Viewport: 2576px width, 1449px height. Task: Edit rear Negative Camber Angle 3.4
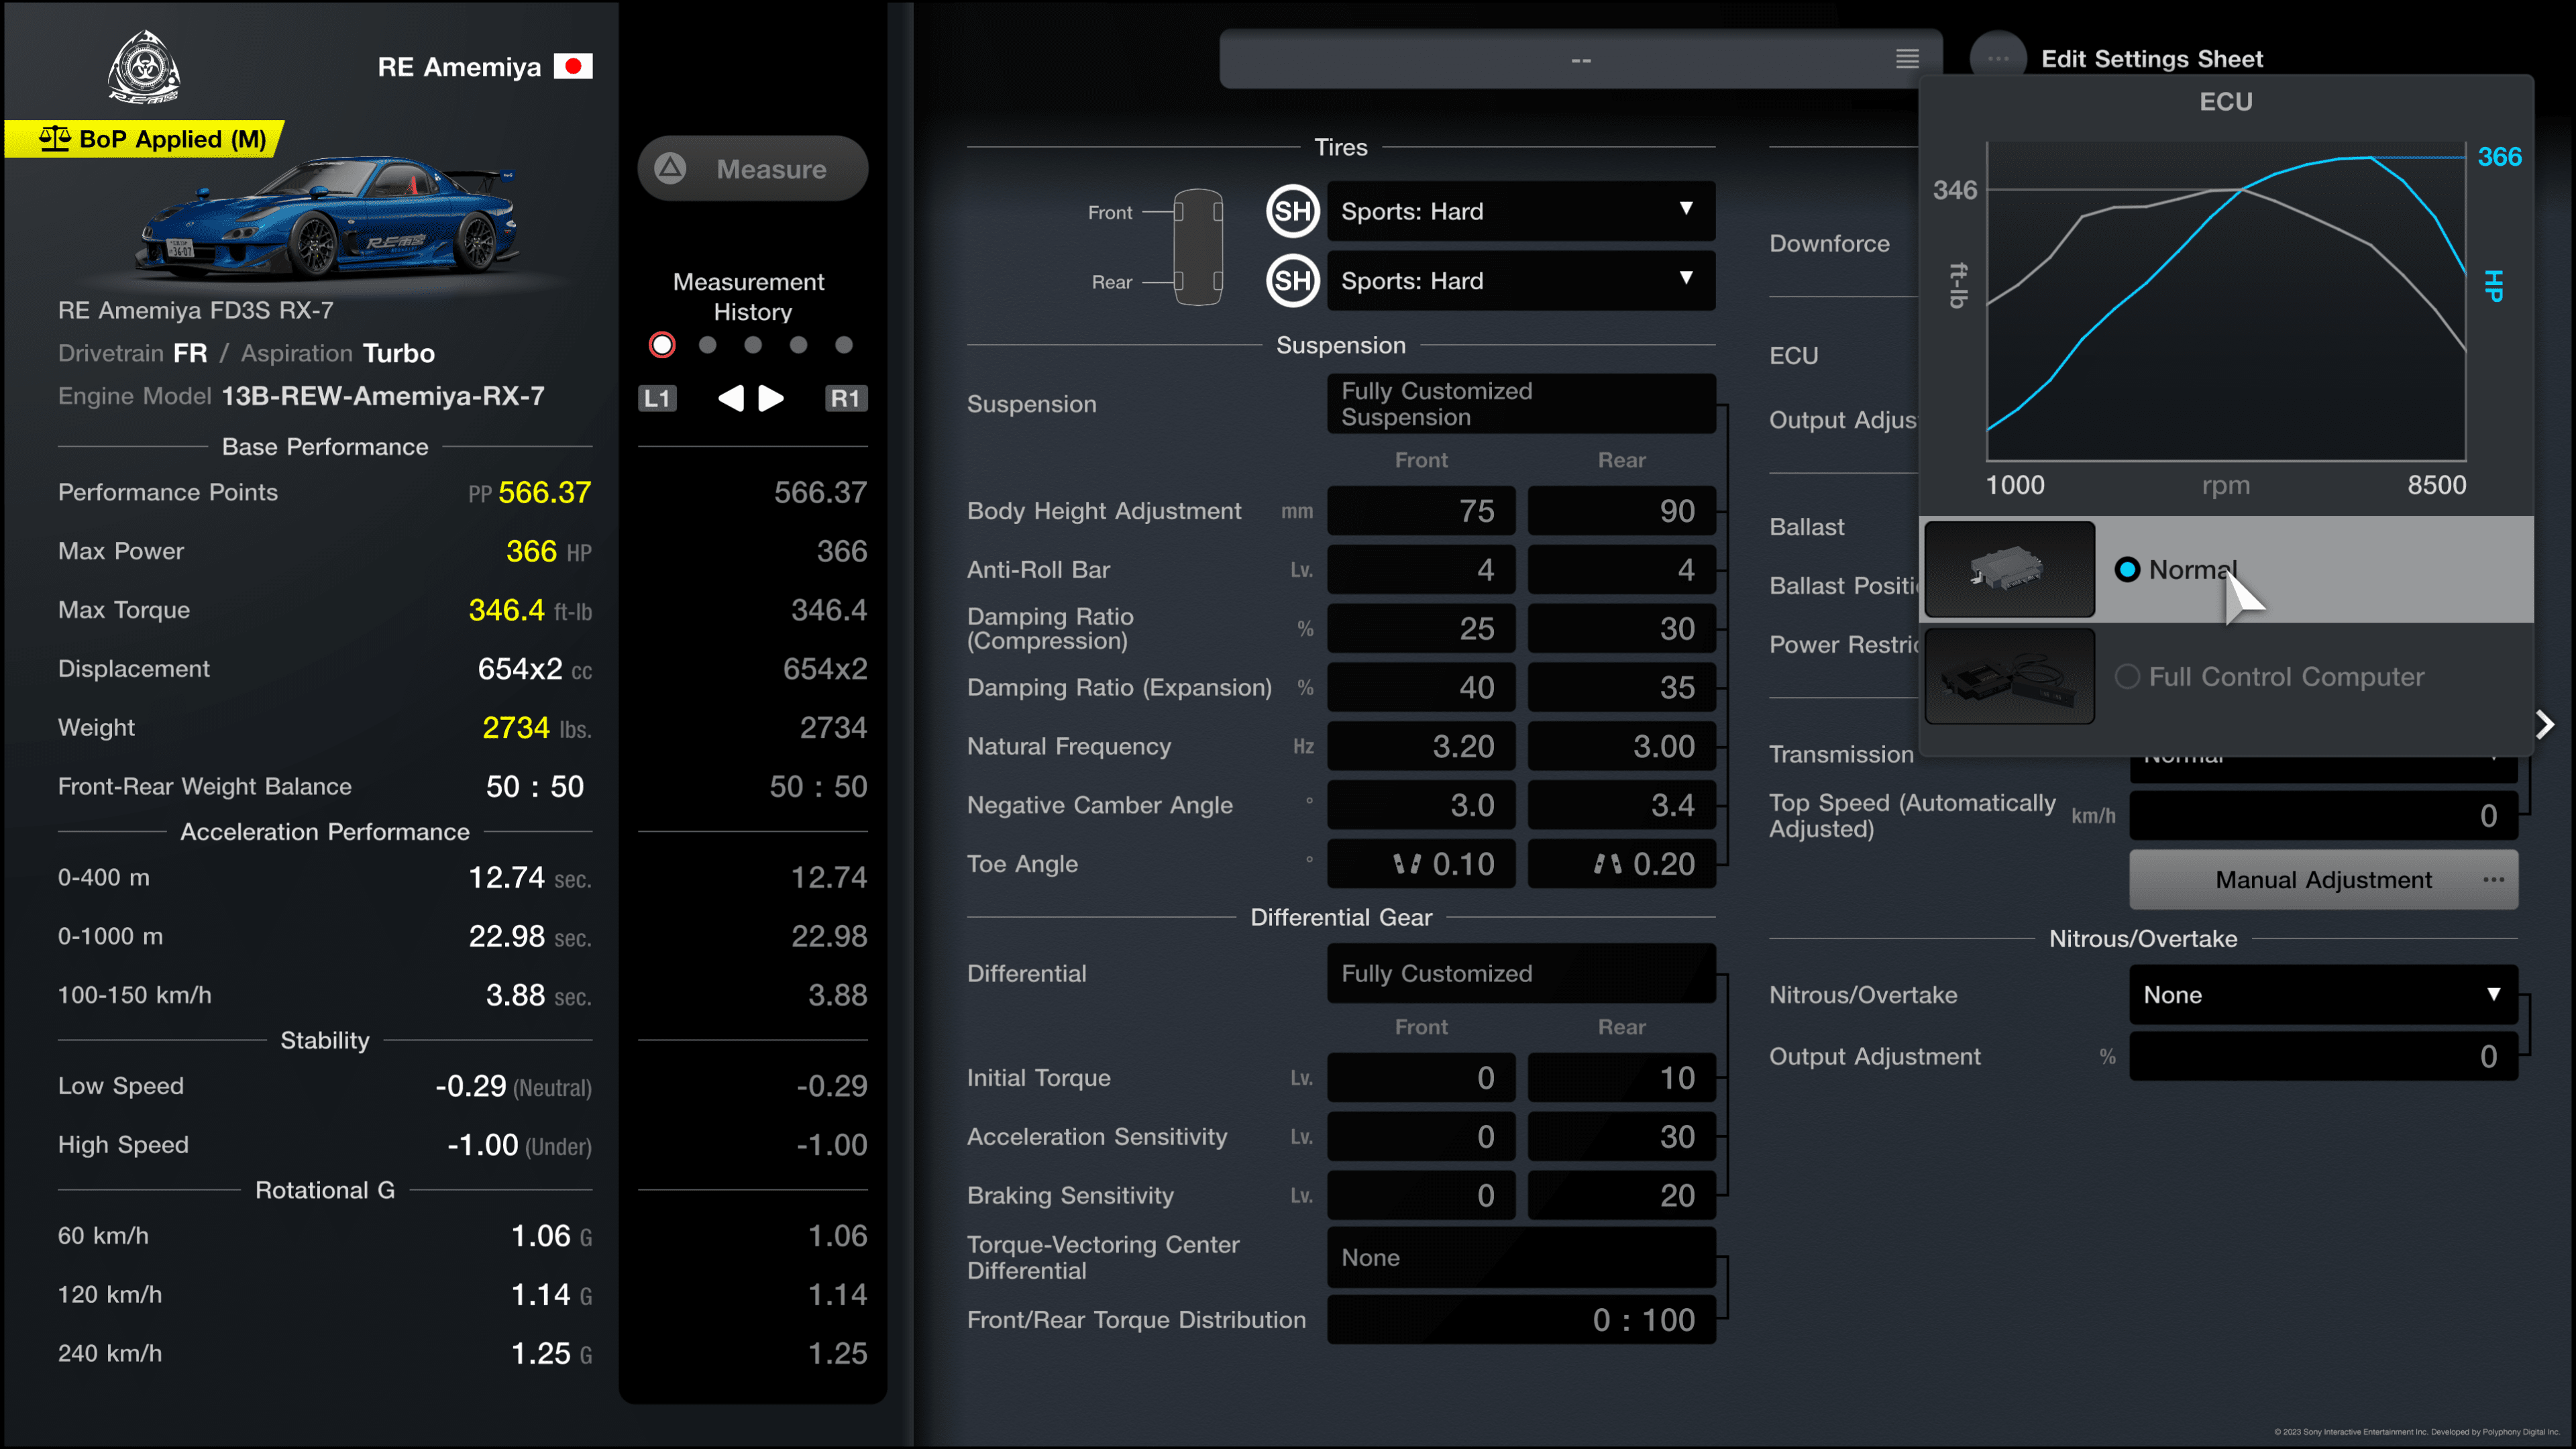[x=1621, y=805]
